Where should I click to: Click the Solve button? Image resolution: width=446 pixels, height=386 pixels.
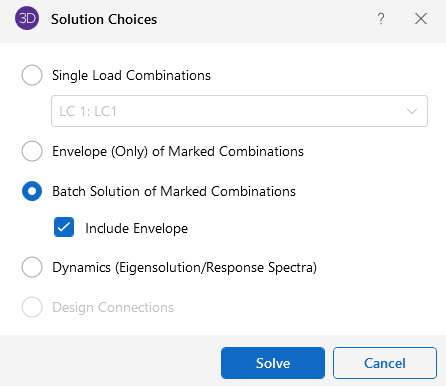(273, 363)
